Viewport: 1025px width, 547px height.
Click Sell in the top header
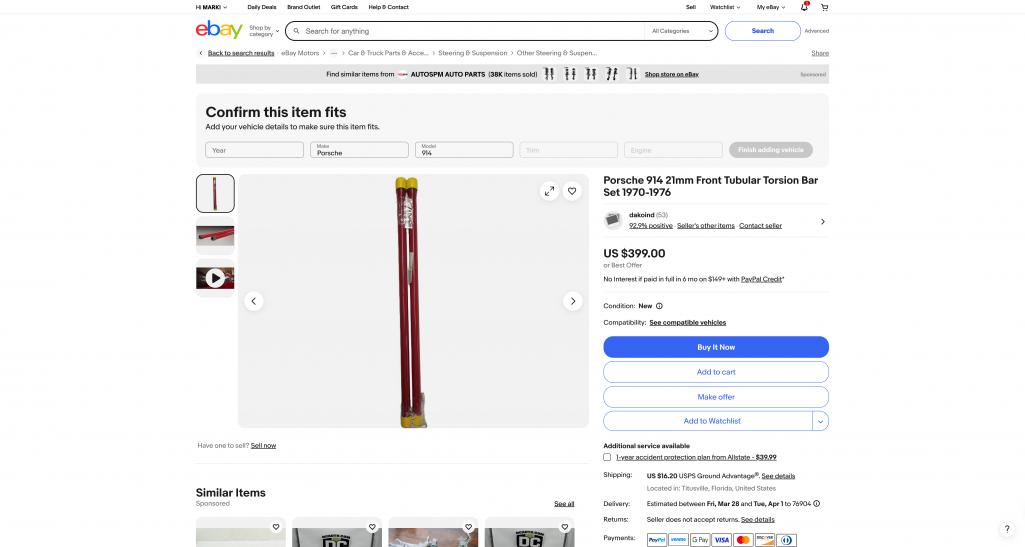[x=690, y=7]
